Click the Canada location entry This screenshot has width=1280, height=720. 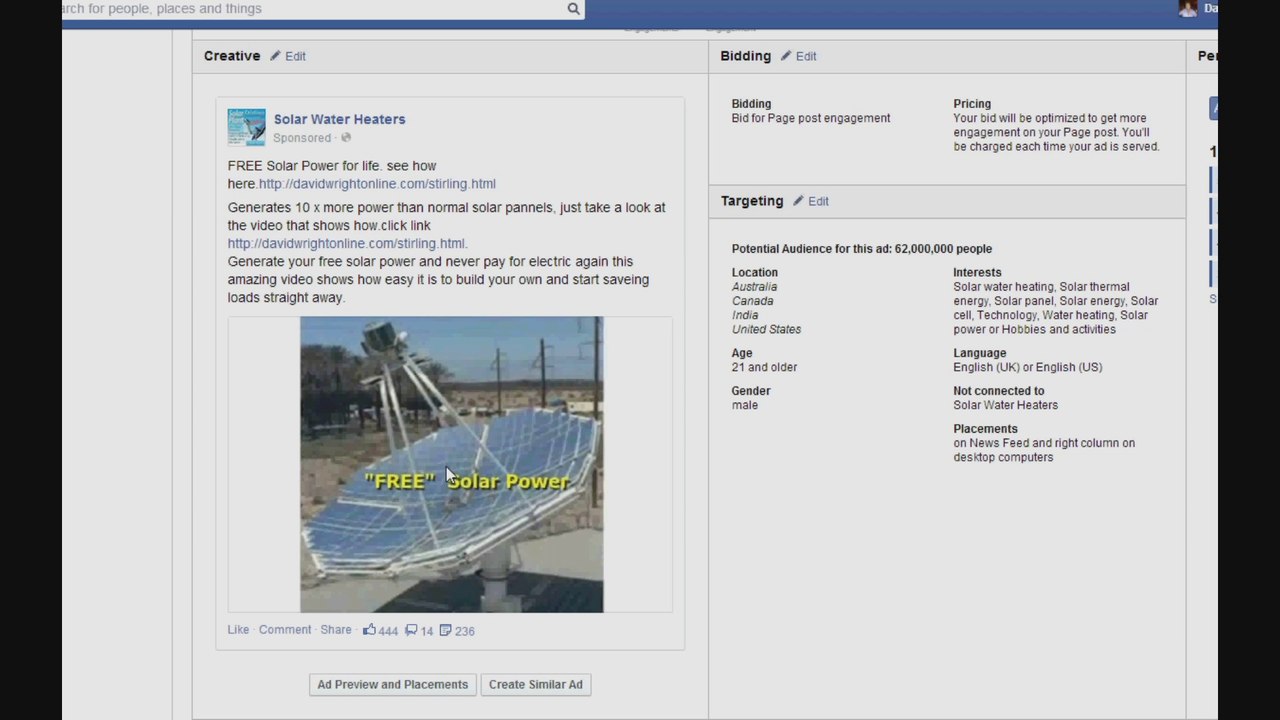coord(753,301)
